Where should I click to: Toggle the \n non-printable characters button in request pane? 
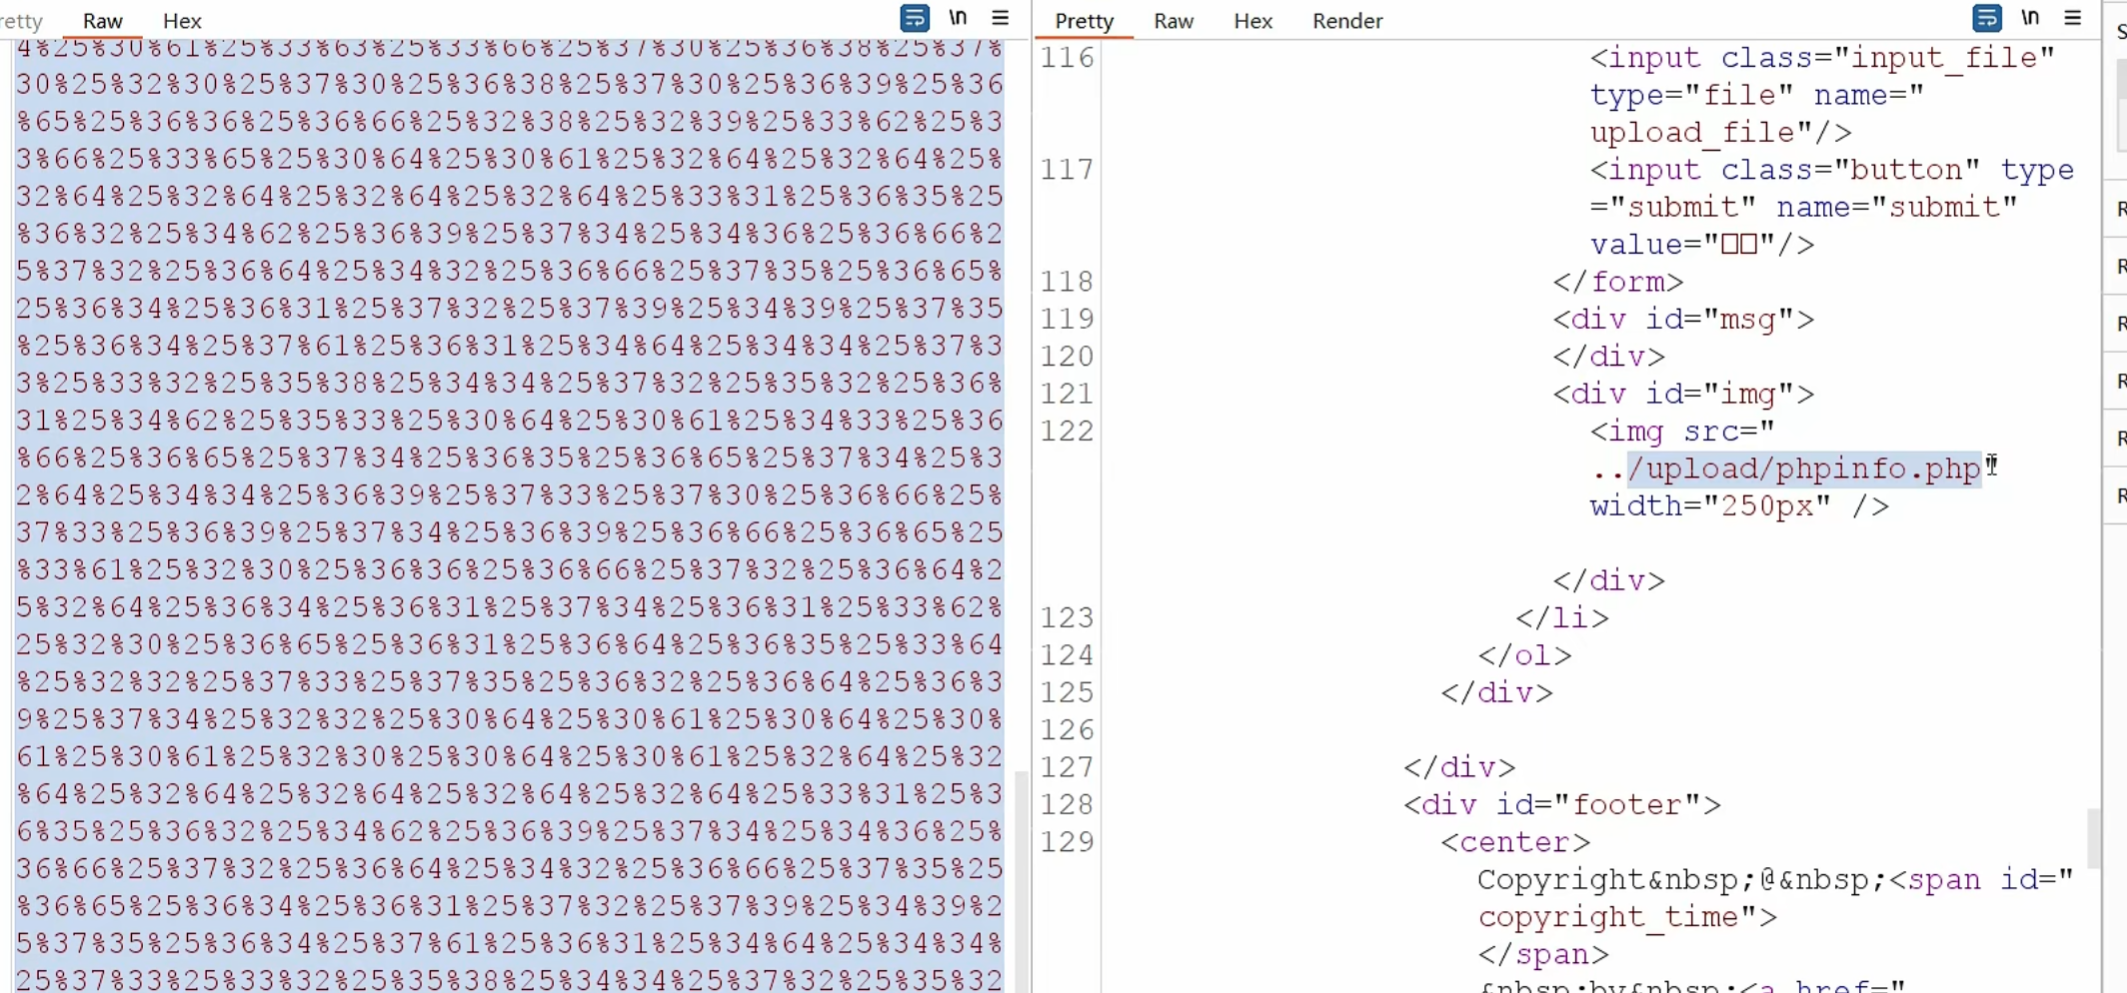958,18
